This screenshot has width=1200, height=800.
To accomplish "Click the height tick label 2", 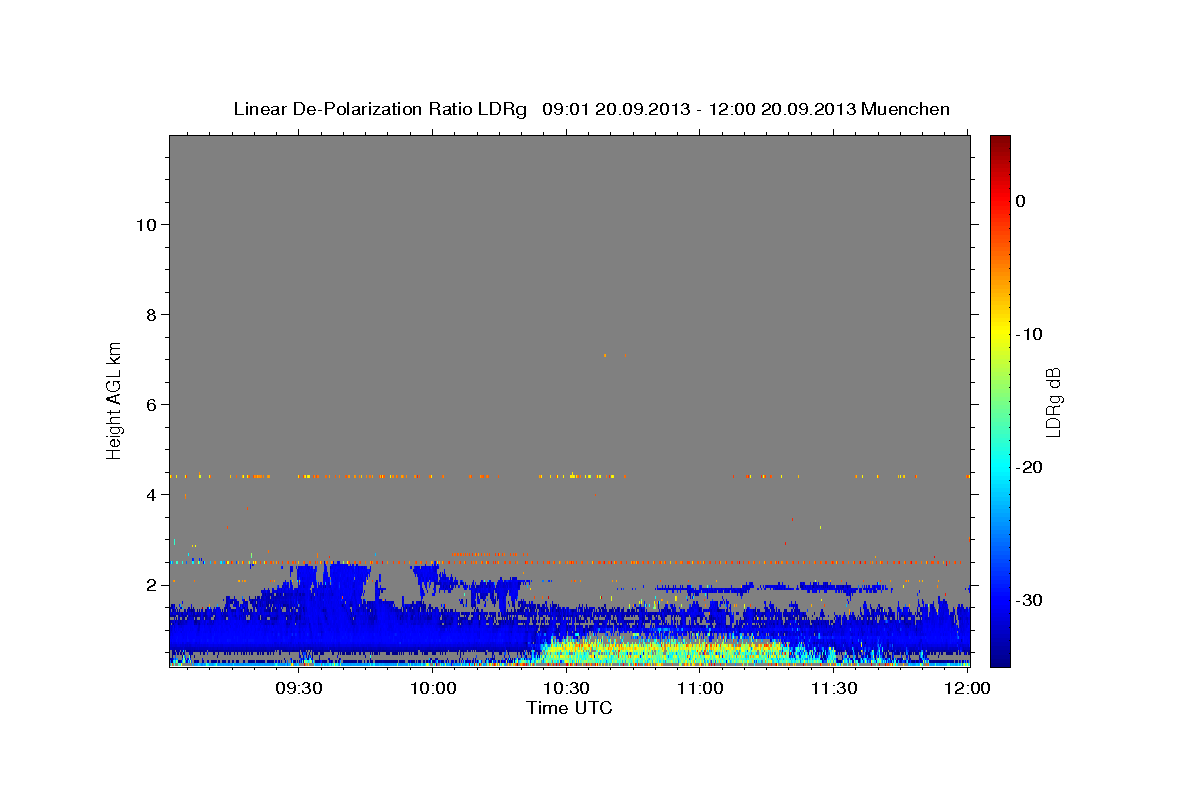I will pos(152,585).
